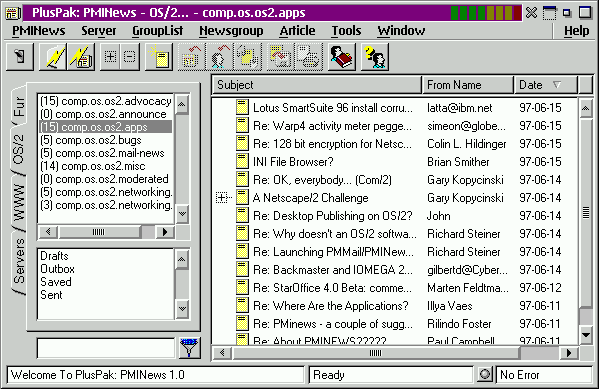599x389 pixels.
Task: Click the folder list down scroll arrow
Action: [182, 309]
